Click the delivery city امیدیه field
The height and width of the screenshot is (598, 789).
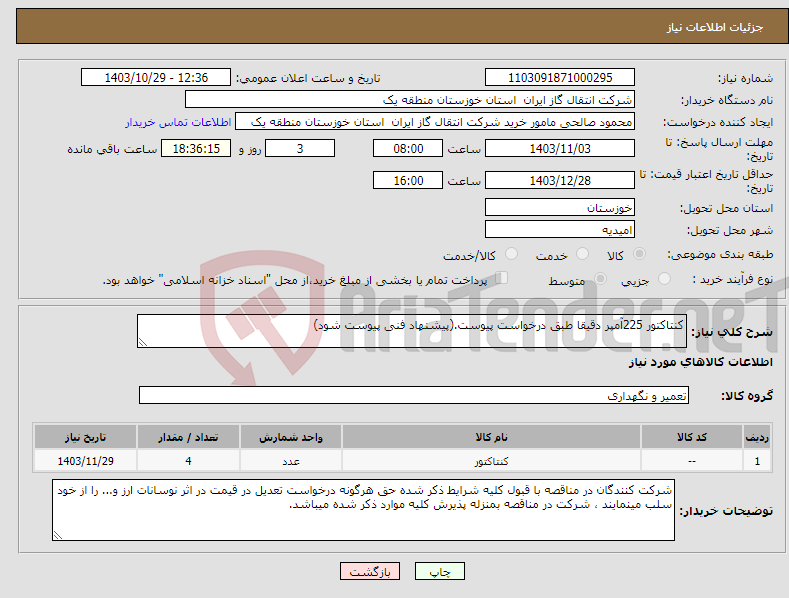tap(560, 230)
